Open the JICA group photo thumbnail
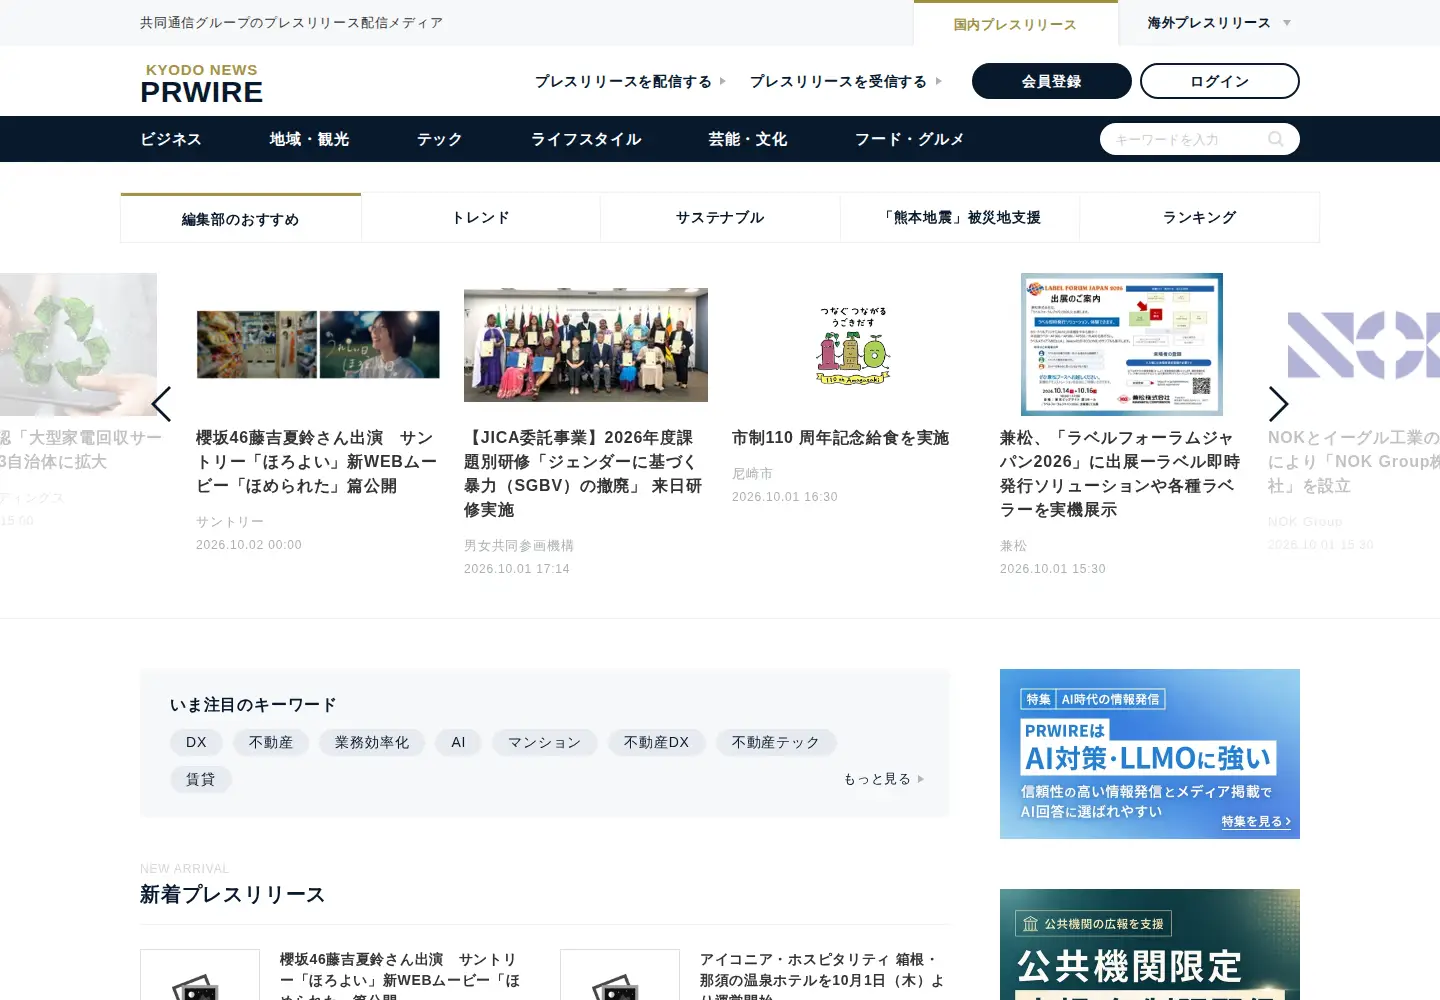Viewport: 1440px width, 1000px height. [x=586, y=345]
